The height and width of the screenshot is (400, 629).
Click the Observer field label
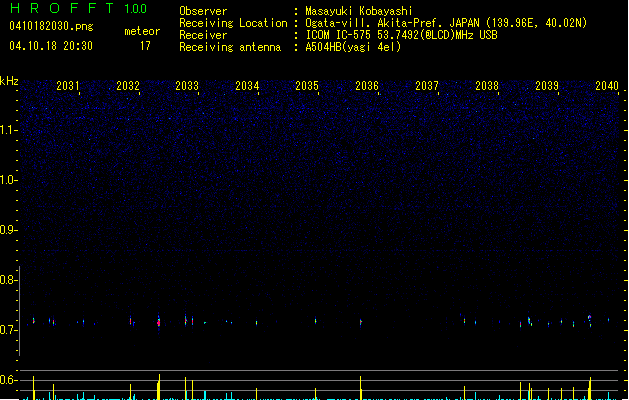tap(203, 11)
